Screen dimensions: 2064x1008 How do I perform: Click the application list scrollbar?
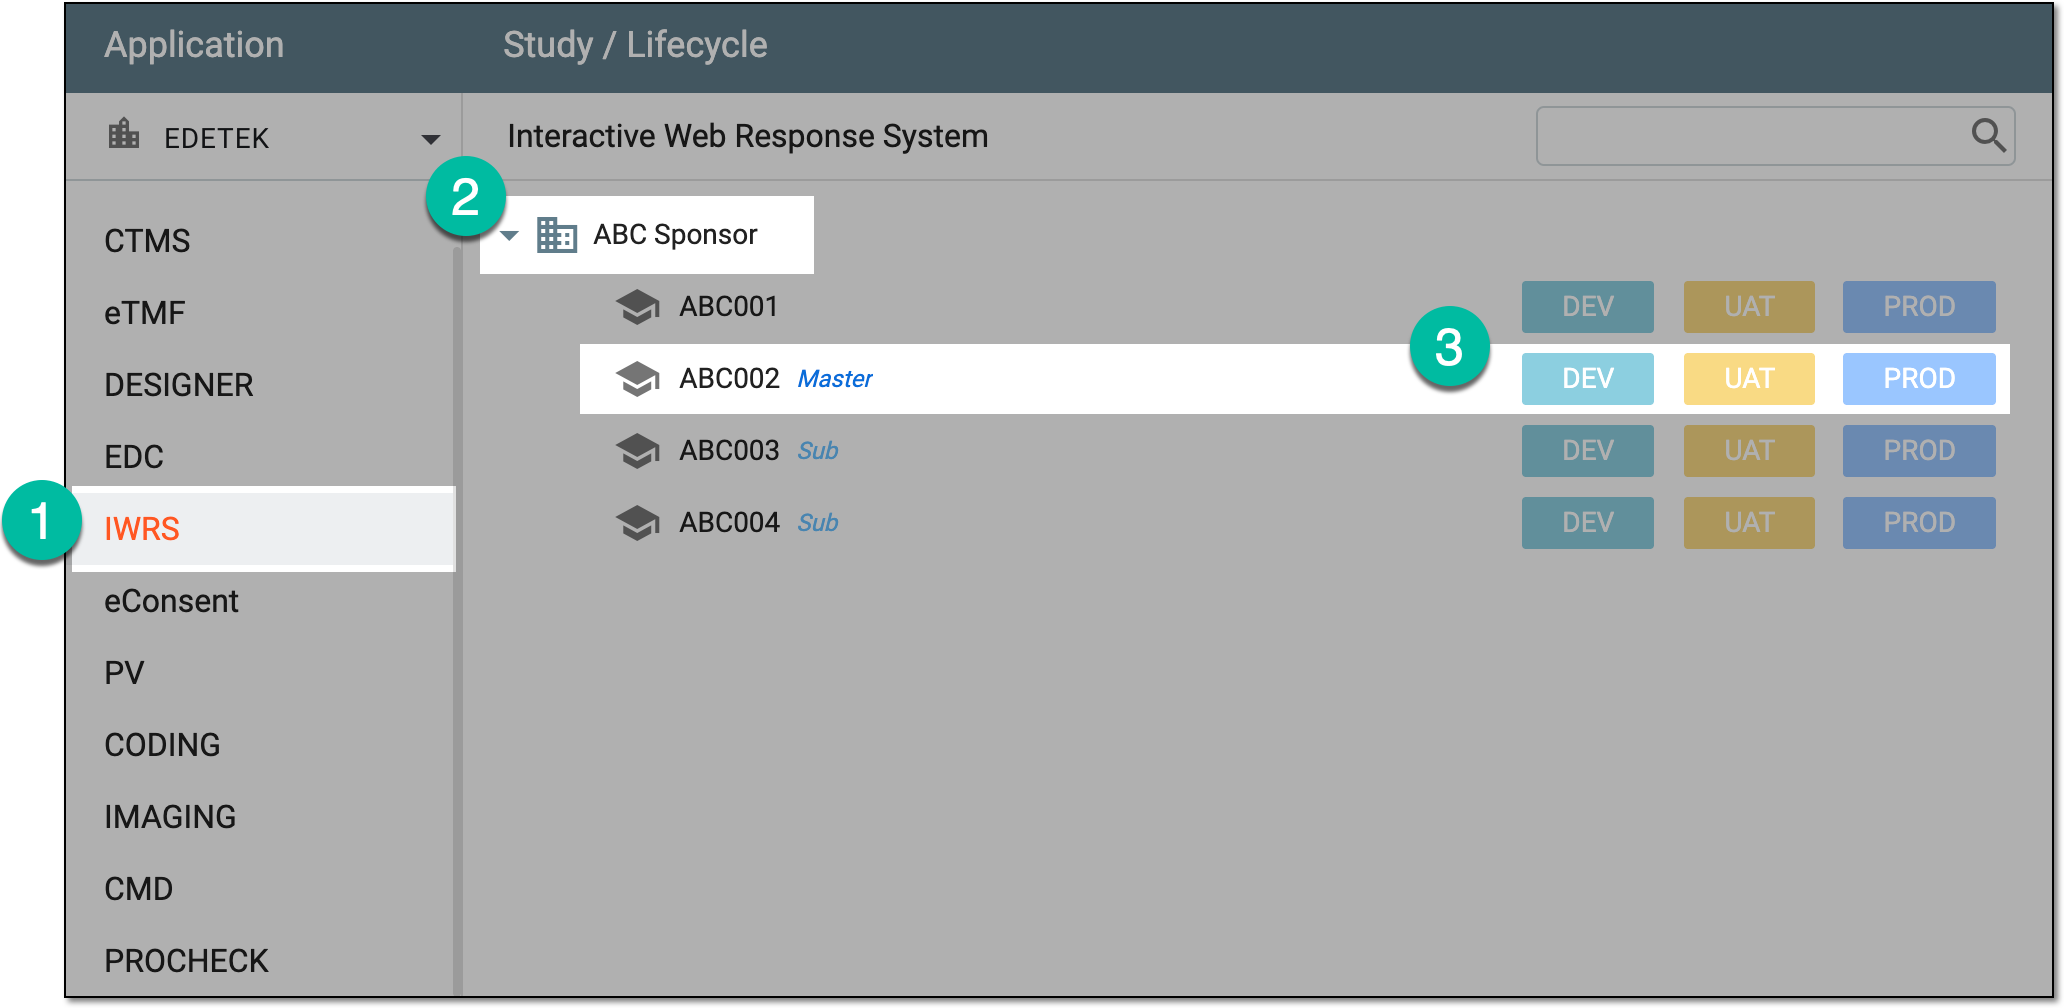click(x=457, y=620)
